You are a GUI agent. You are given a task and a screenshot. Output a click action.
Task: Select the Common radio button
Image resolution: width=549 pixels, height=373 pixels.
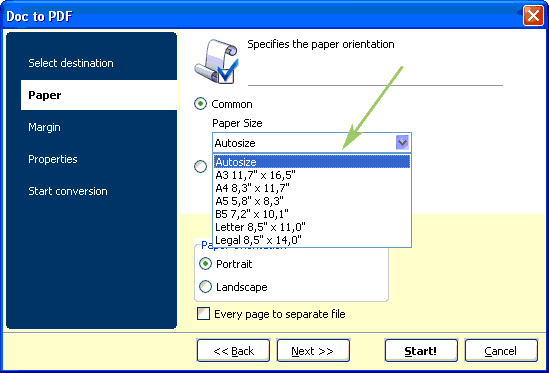[x=200, y=104]
